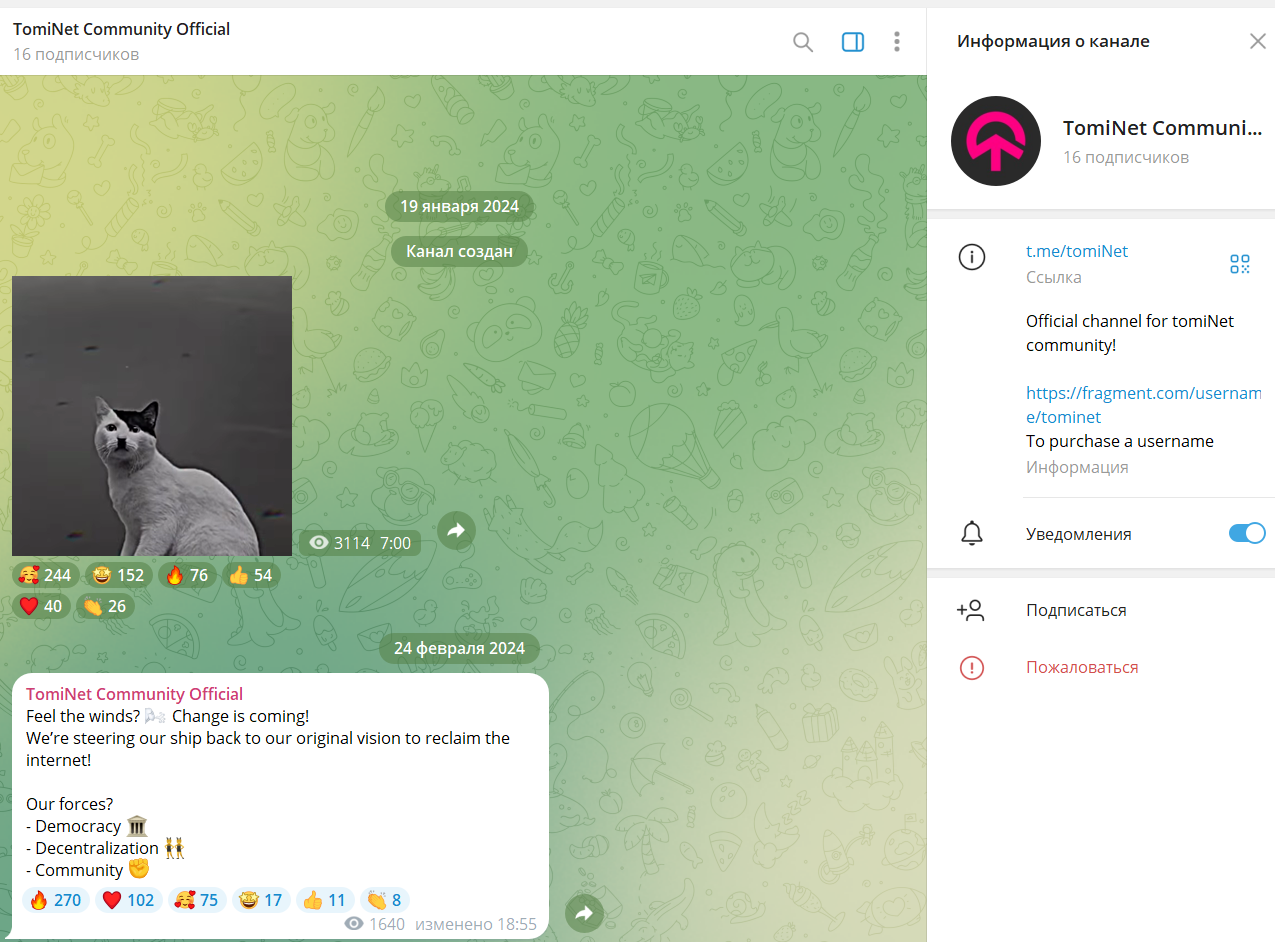Click the clapping reaction with 8
1275x942 pixels.
tap(385, 900)
